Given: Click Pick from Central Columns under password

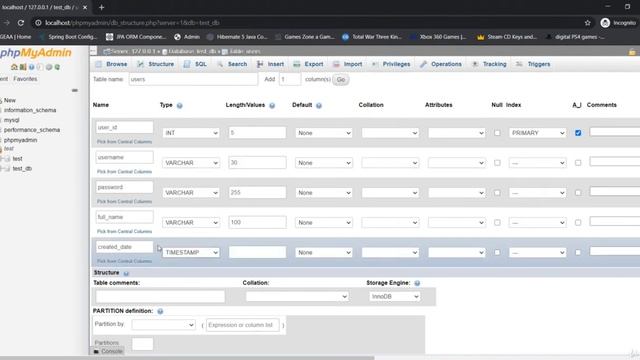Looking at the screenshot, I should tap(124, 202).
